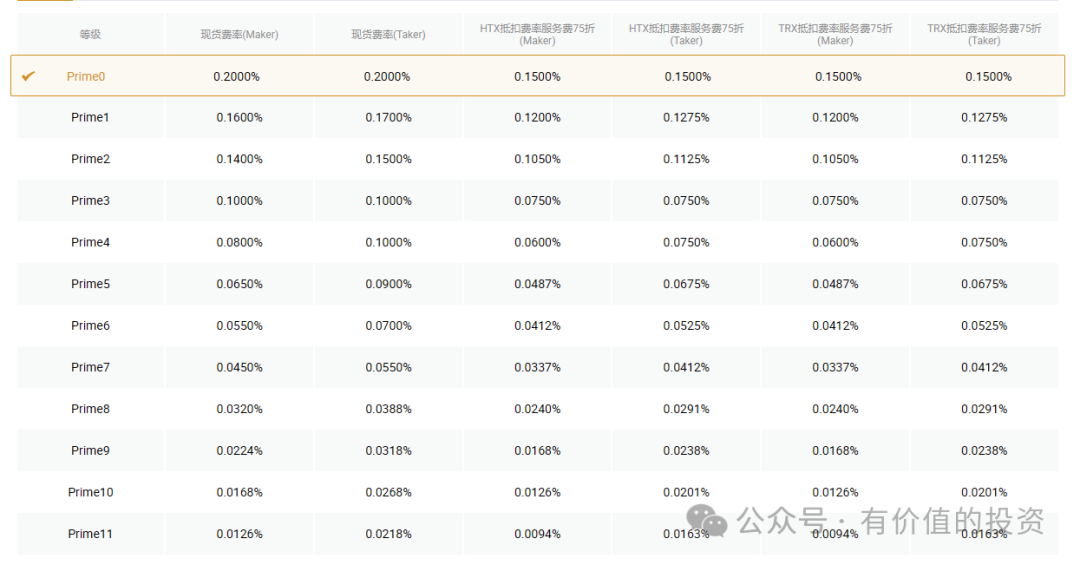Select the Prime5 level label
Screen dimensions: 1080x565
coord(90,284)
